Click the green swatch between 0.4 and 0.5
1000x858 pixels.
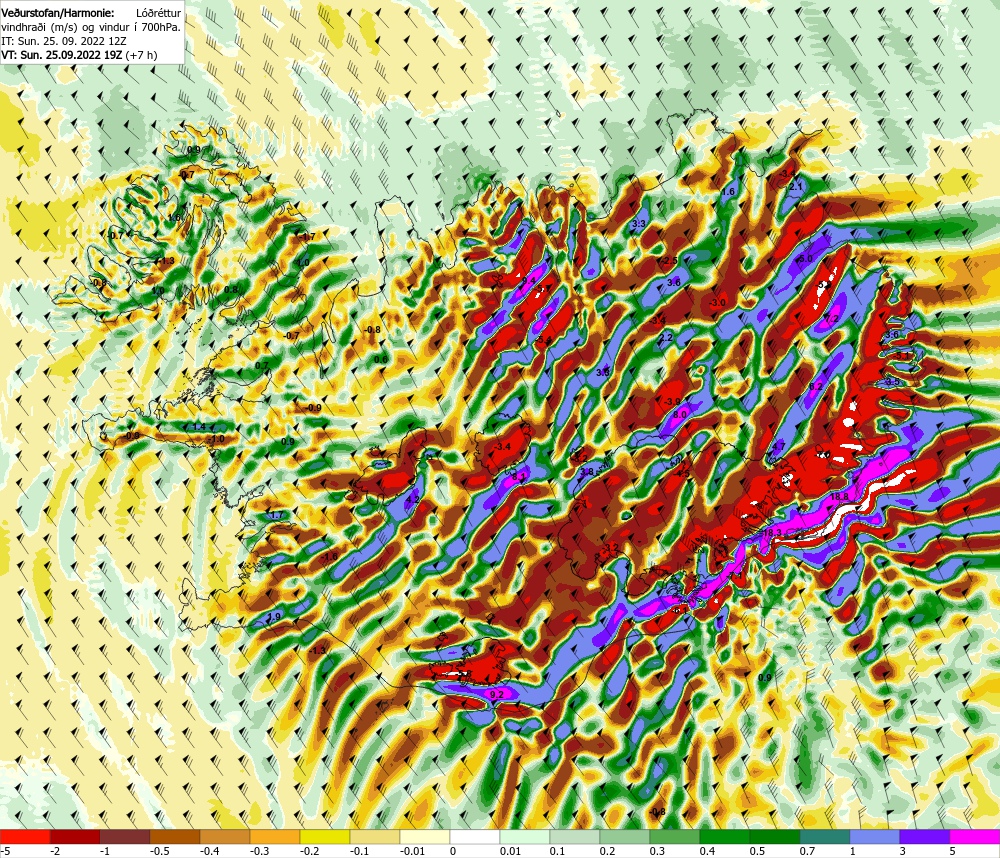[x=725, y=836]
